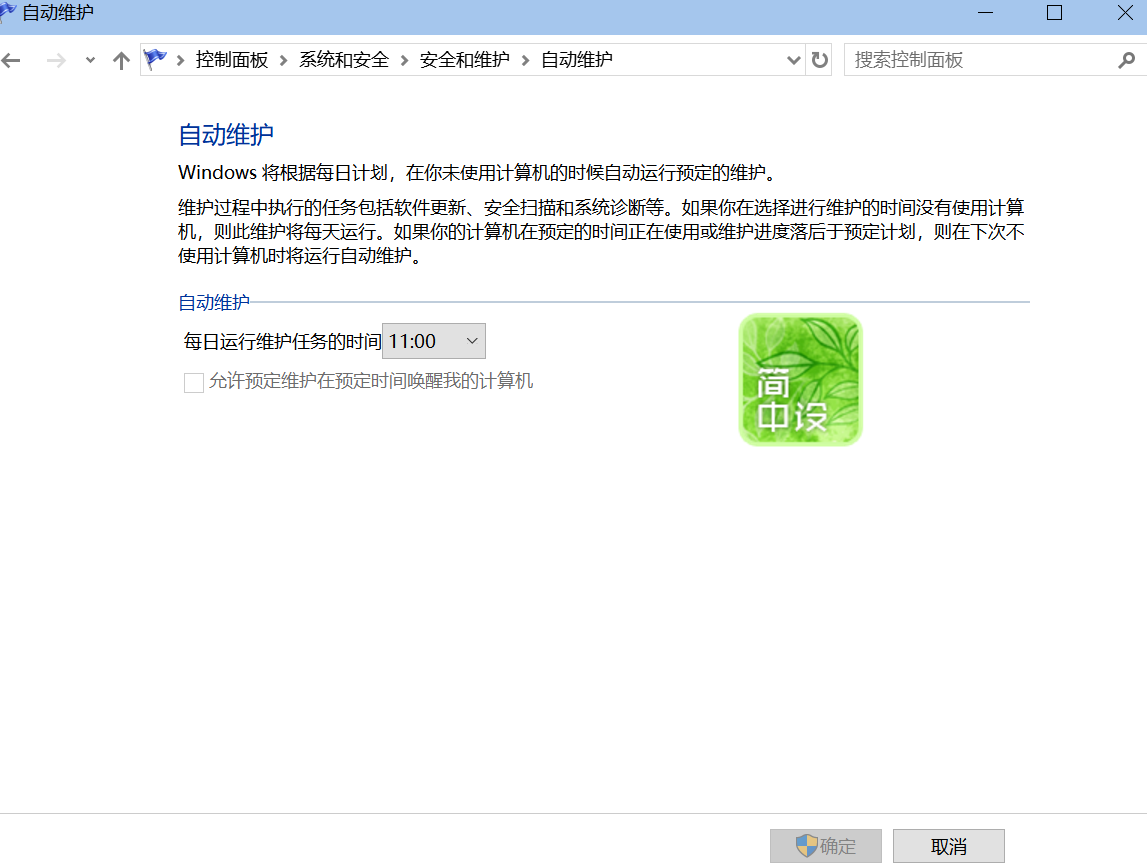
Task: Refresh the control panel page
Action: (820, 60)
